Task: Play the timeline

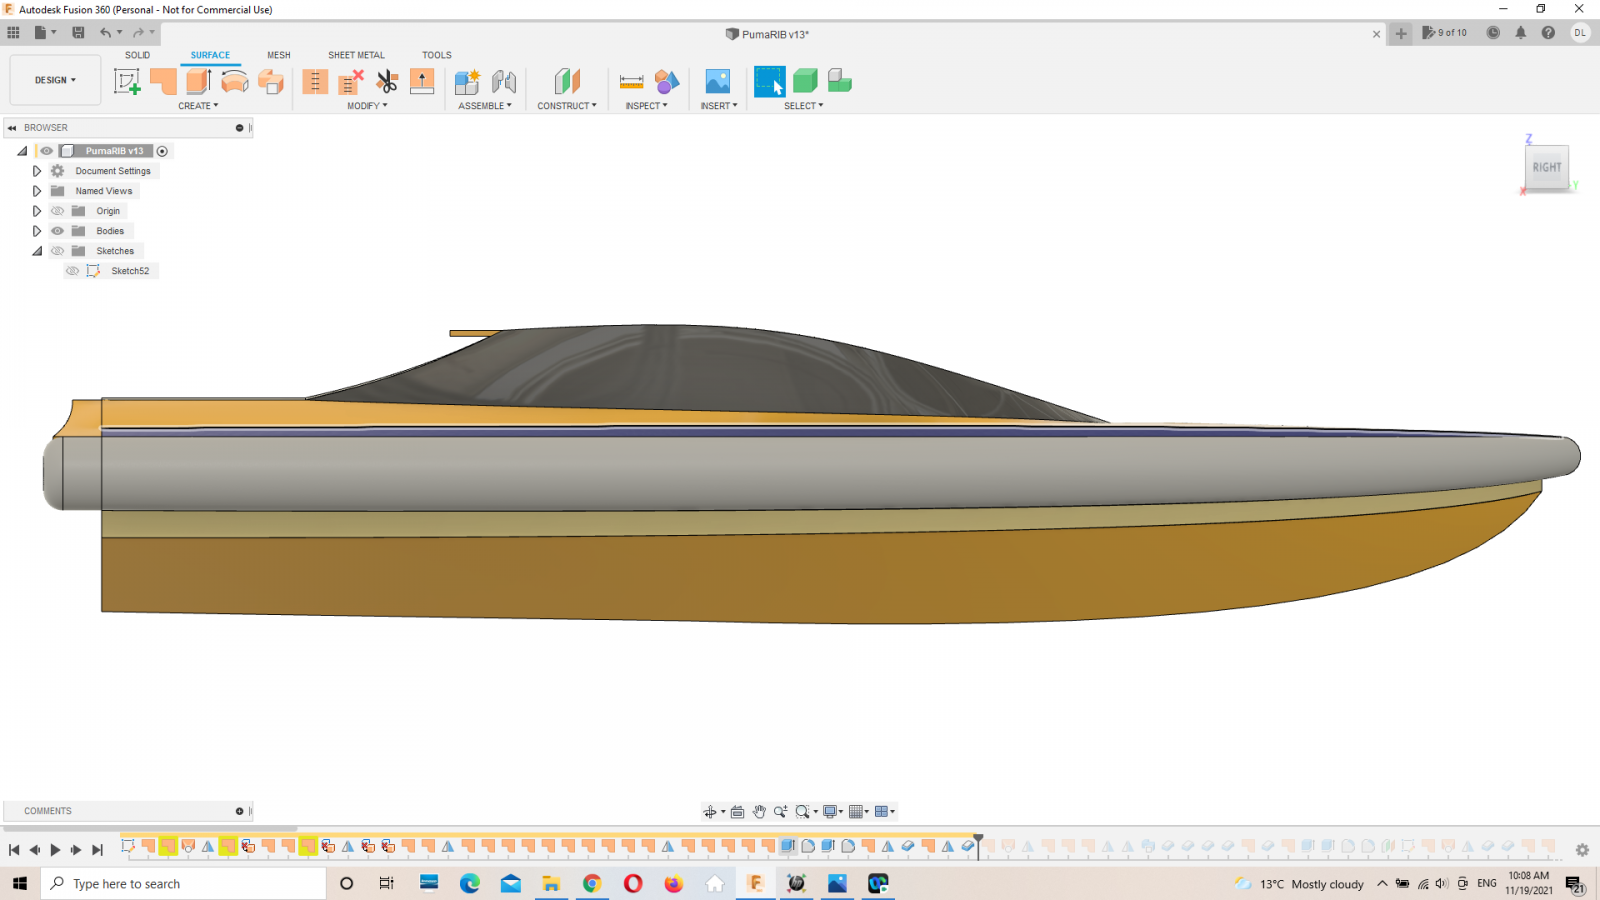Action: click(x=55, y=850)
